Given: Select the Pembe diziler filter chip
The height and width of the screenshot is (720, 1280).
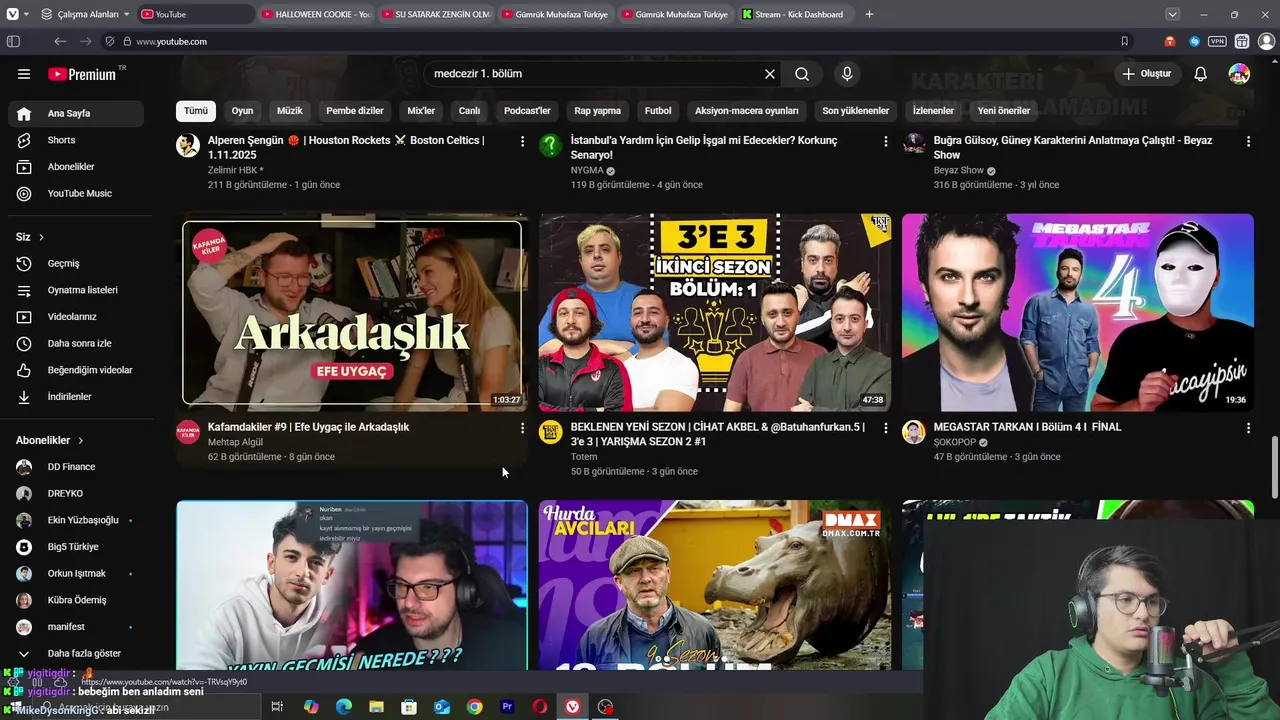Looking at the screenshot, I should click(x=355, y=111).
